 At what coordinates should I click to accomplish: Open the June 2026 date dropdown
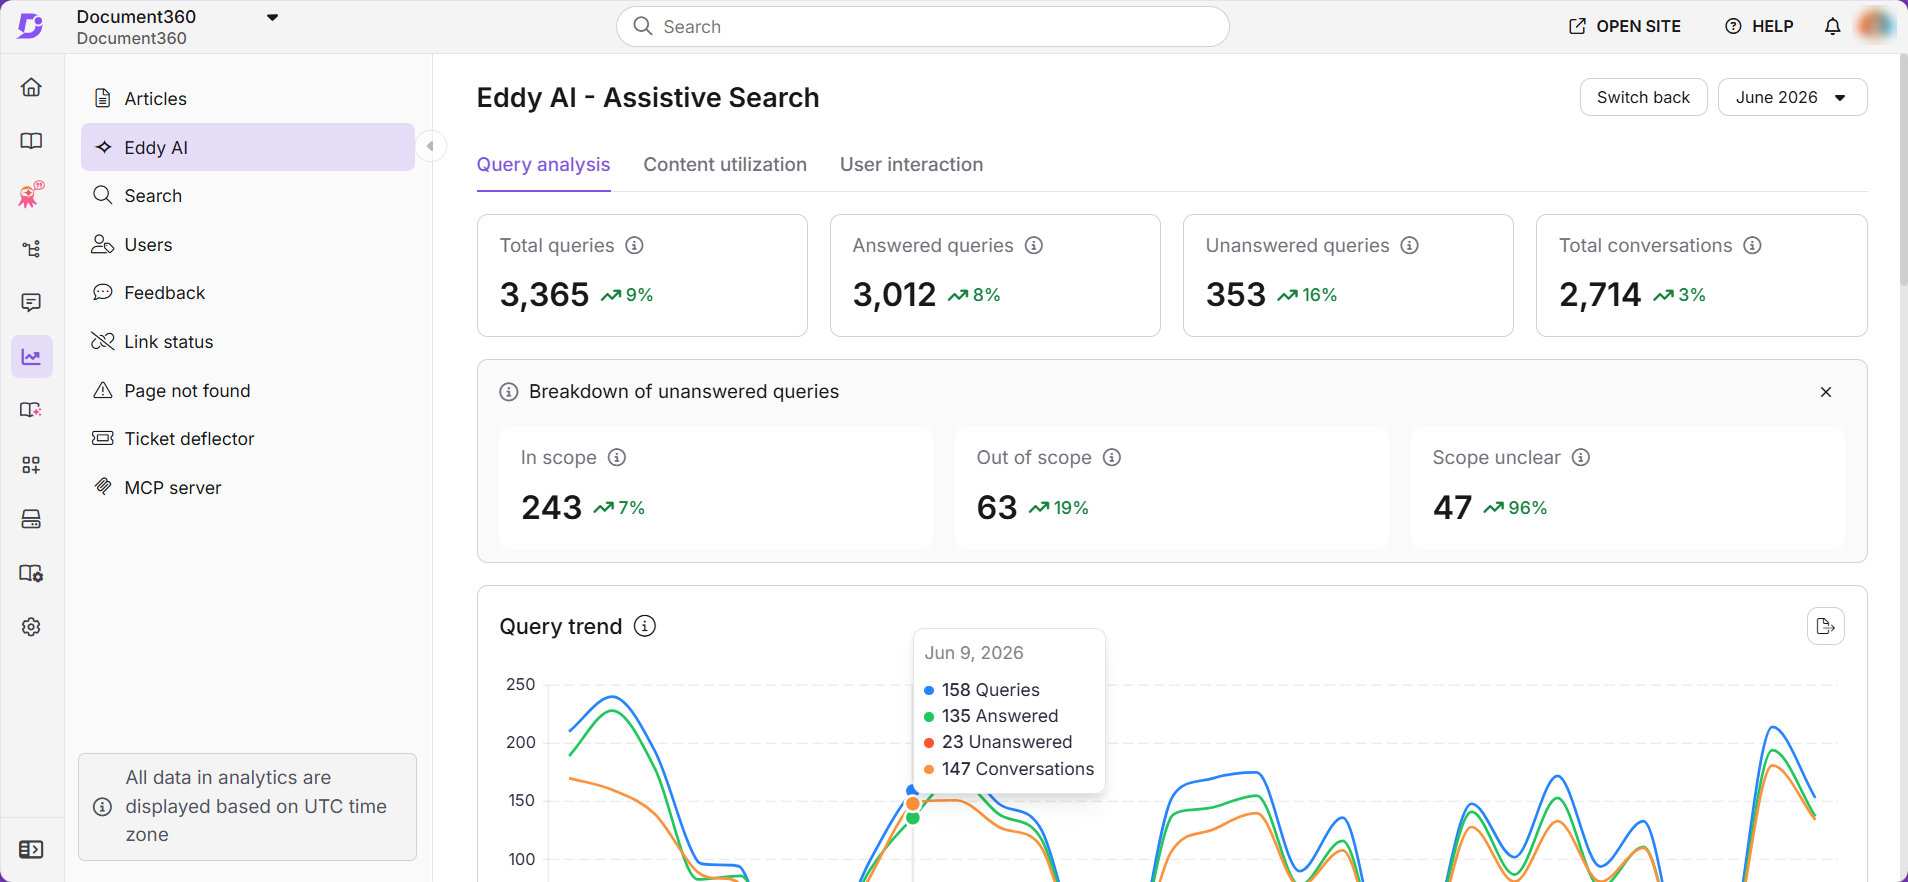click(x=1792, y=97)
